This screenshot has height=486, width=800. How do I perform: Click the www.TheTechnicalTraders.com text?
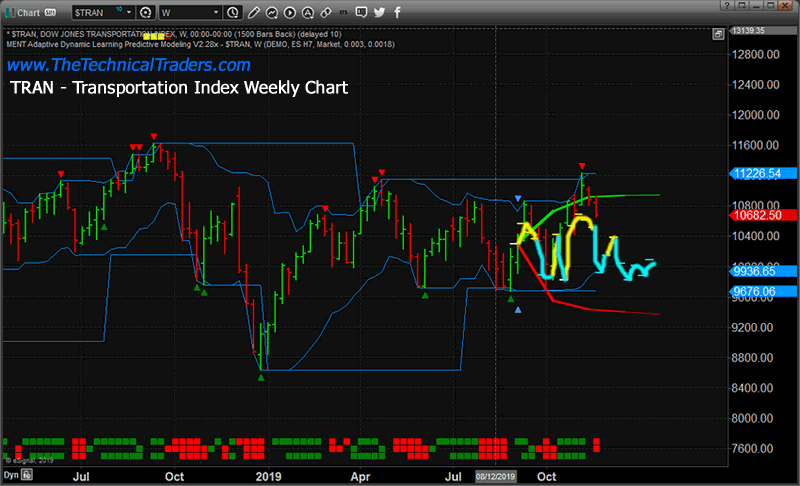[129, 65]
